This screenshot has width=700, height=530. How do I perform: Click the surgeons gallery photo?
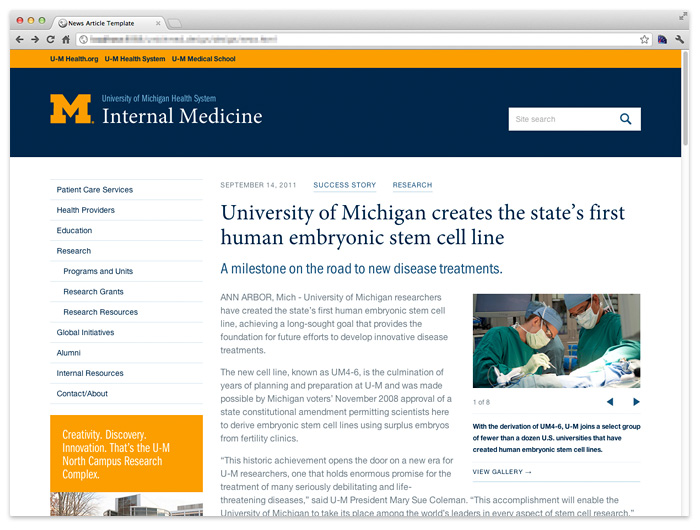pos(556,341)
